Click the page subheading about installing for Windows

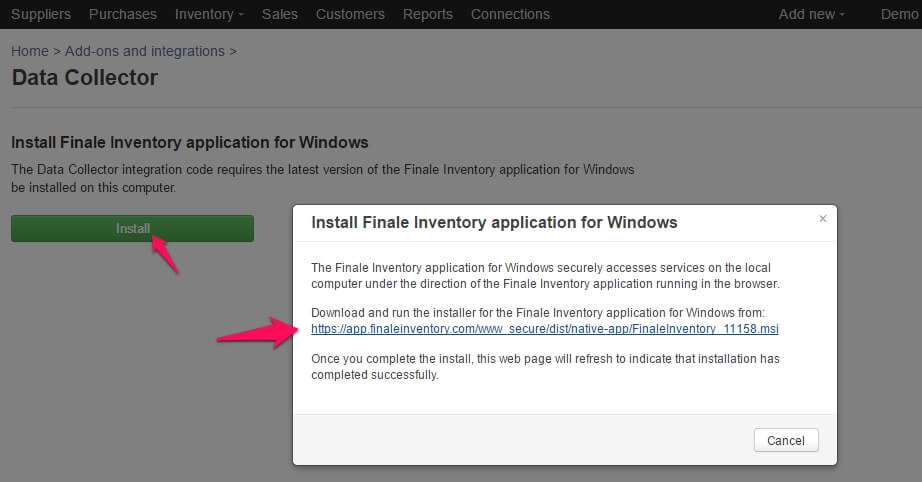[189, 142]
